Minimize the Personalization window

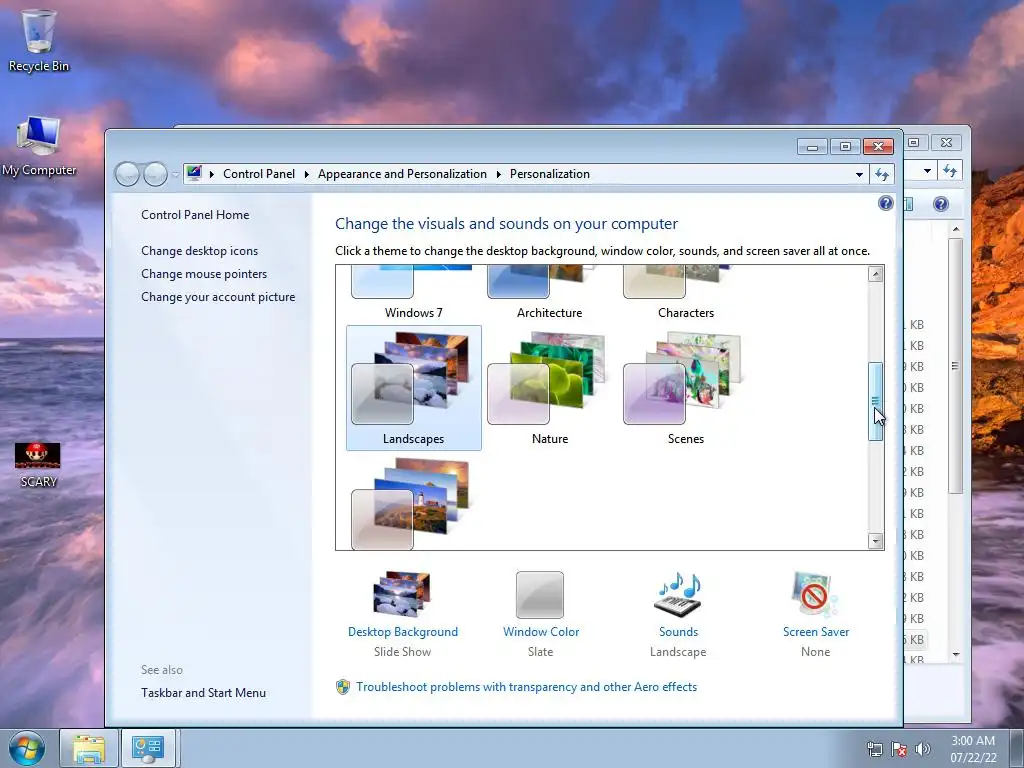pyautogui.click(x=812, y=146)
